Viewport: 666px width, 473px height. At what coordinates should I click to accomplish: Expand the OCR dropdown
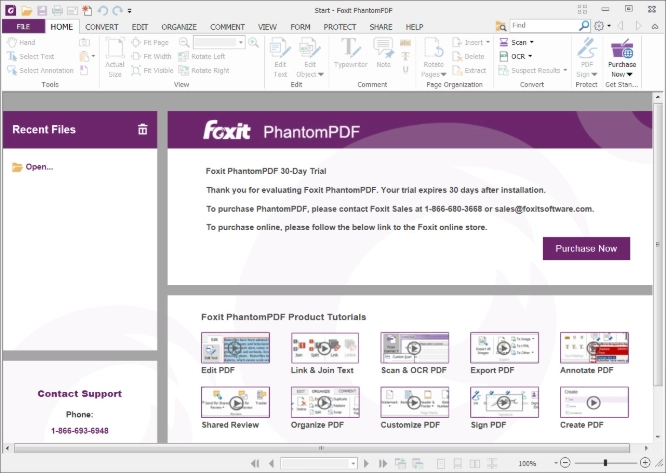coord(530,56)
